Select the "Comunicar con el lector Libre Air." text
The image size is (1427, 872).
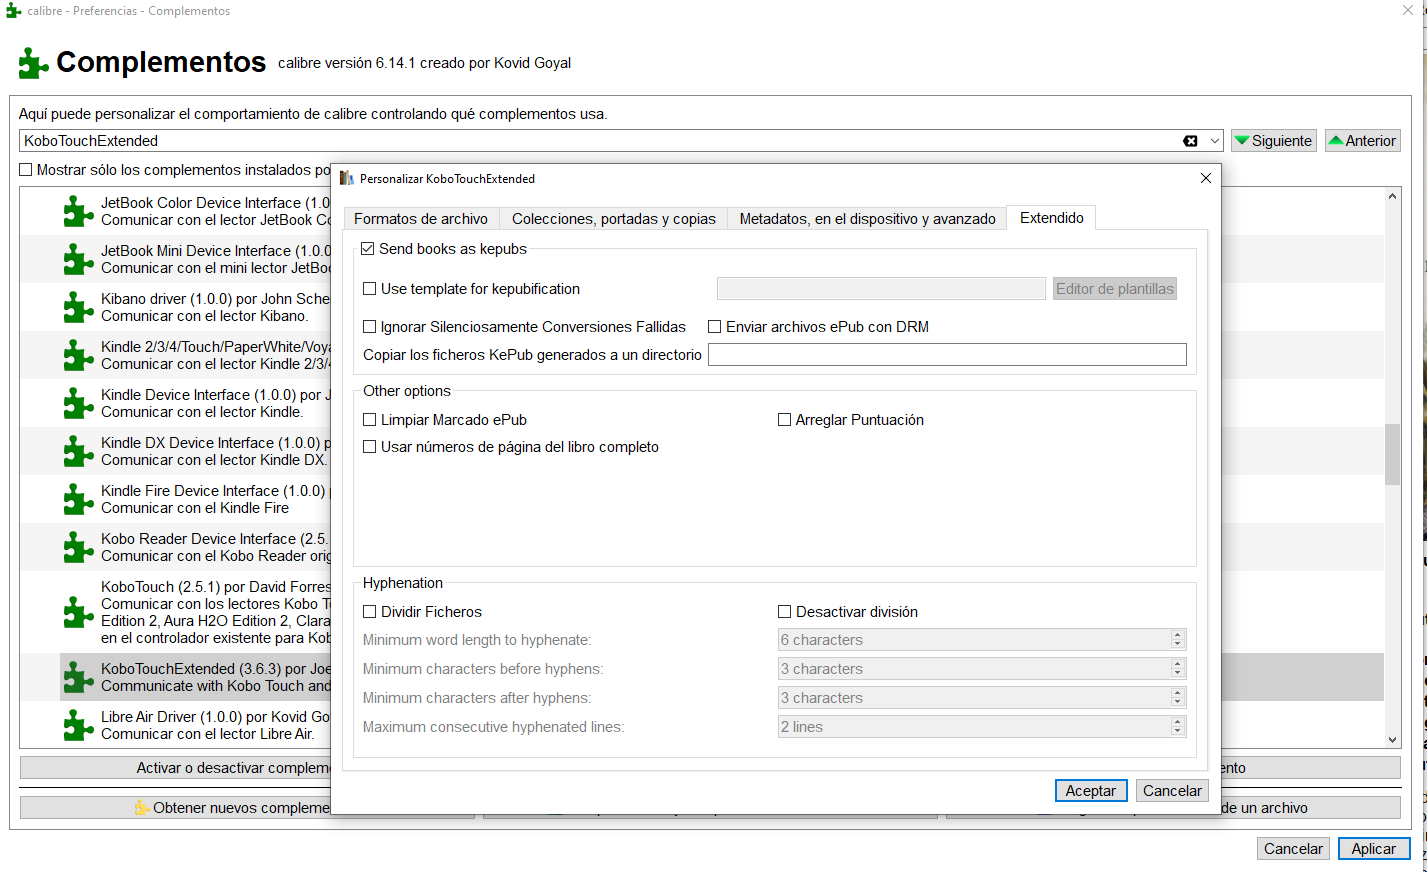pos(208,734)
